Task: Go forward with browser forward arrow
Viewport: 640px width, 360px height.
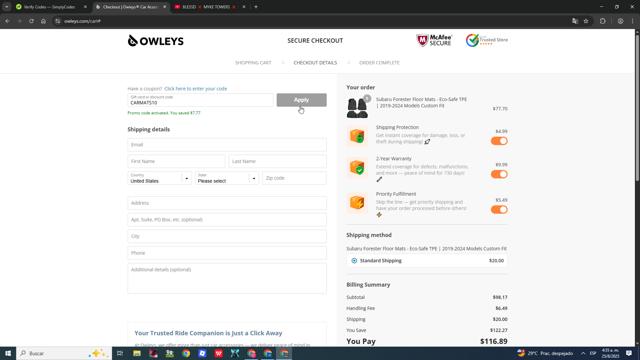Action: tap(19, 21)
